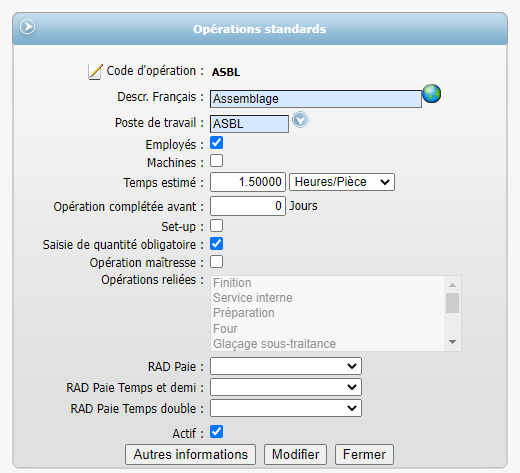This screenshot has width=520, height=473.
Task: Select Finition in Opérations reliées list
Action: click(x=232, y=283)
